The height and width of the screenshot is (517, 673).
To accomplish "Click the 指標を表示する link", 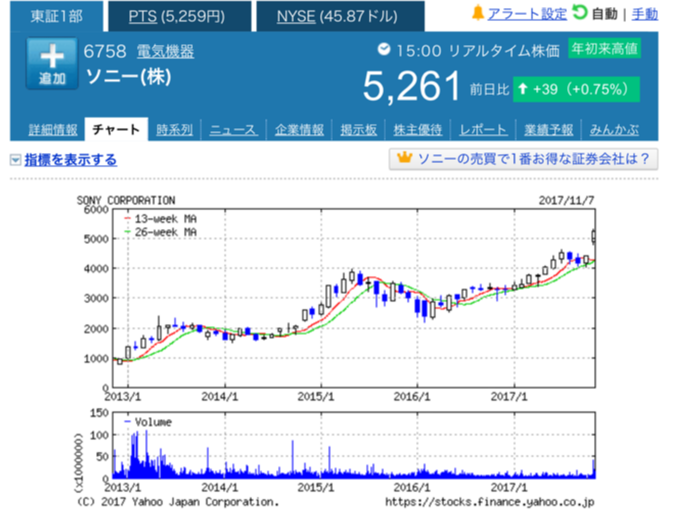I will (70, 160).
